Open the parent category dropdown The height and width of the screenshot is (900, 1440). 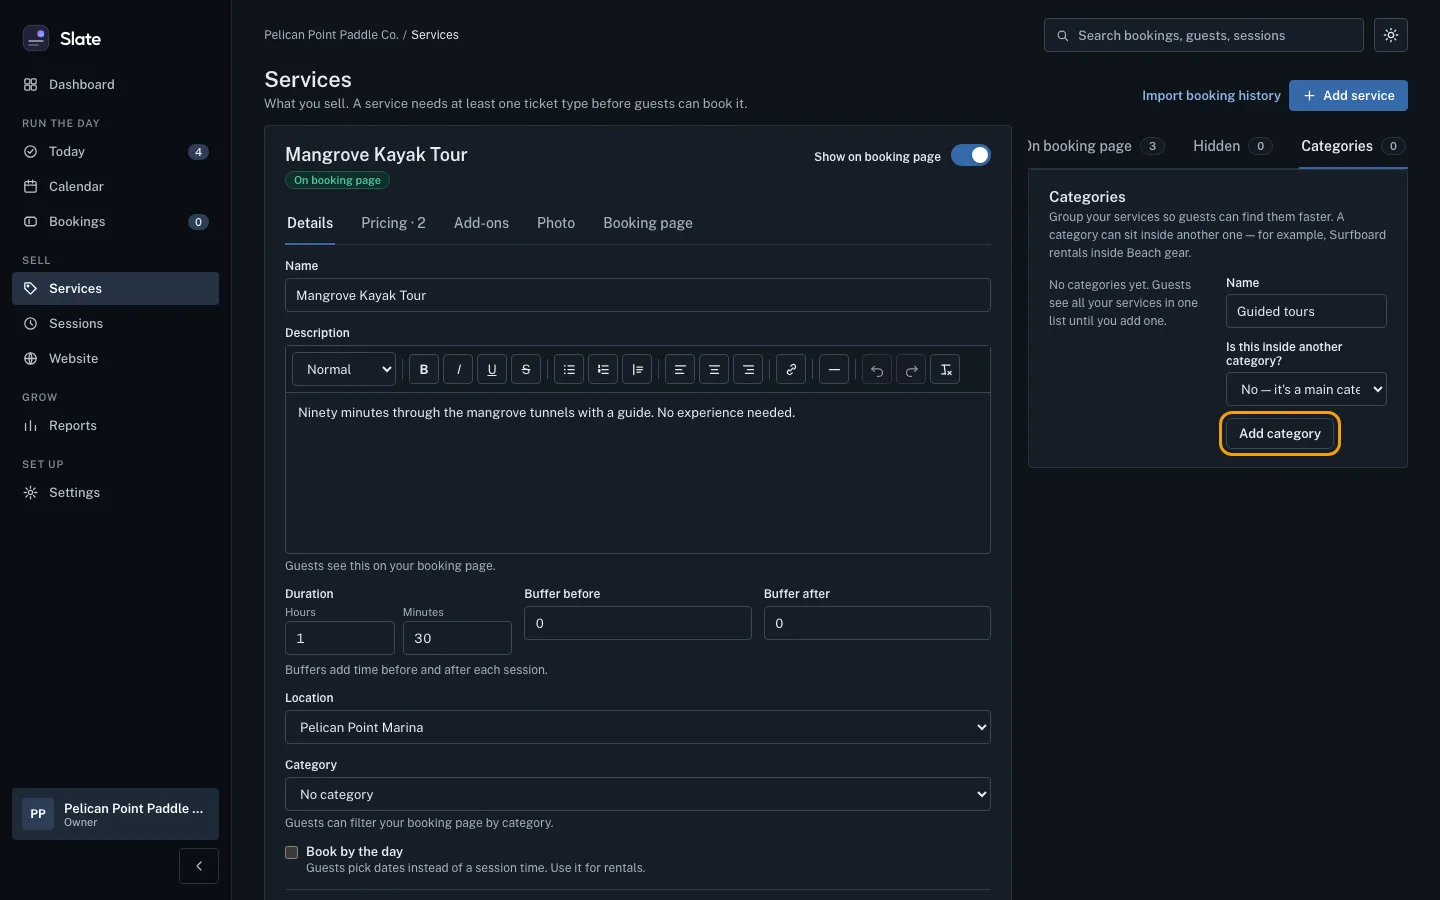[x=1306, y=389]
